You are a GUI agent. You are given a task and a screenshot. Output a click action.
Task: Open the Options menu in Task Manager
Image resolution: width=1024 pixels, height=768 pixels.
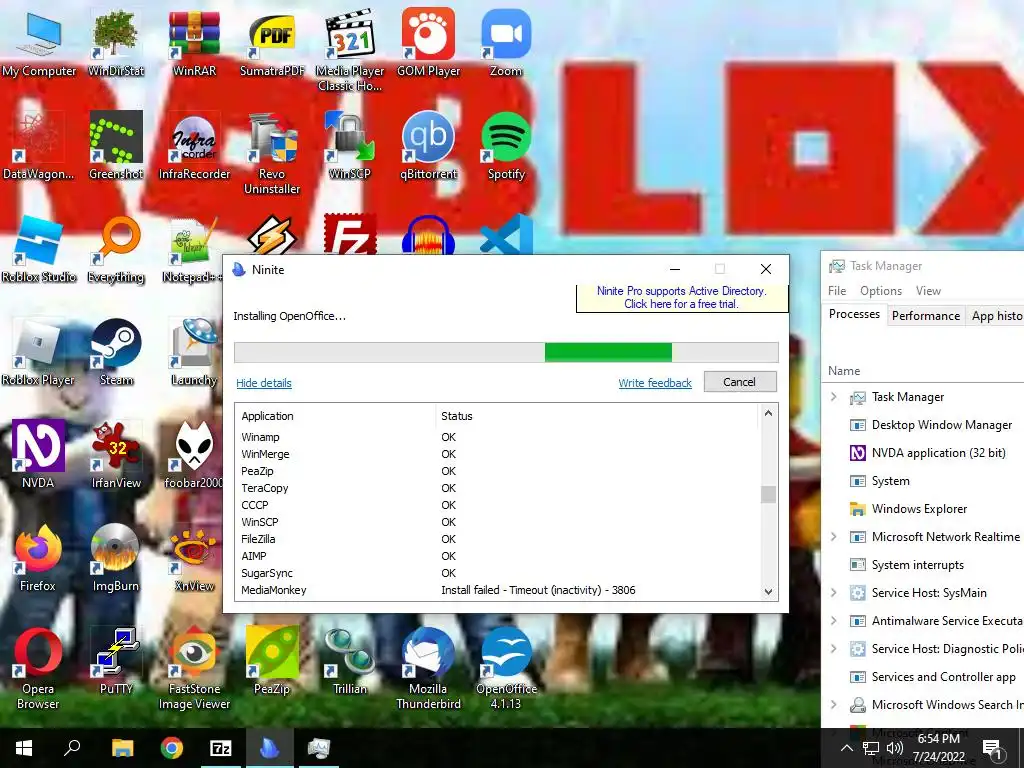click(881, 291)
